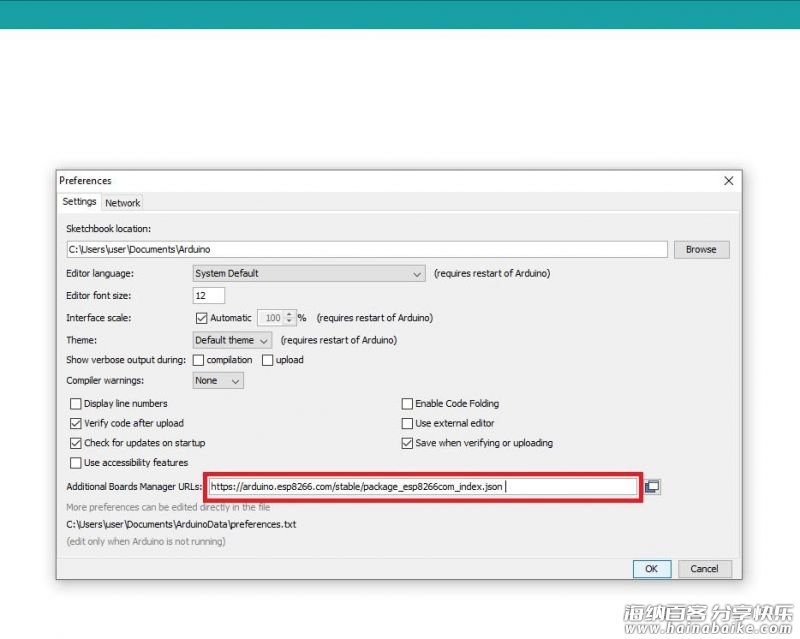Enable verbose output during upload
This screenshot has width=800, height=639.
267,360
